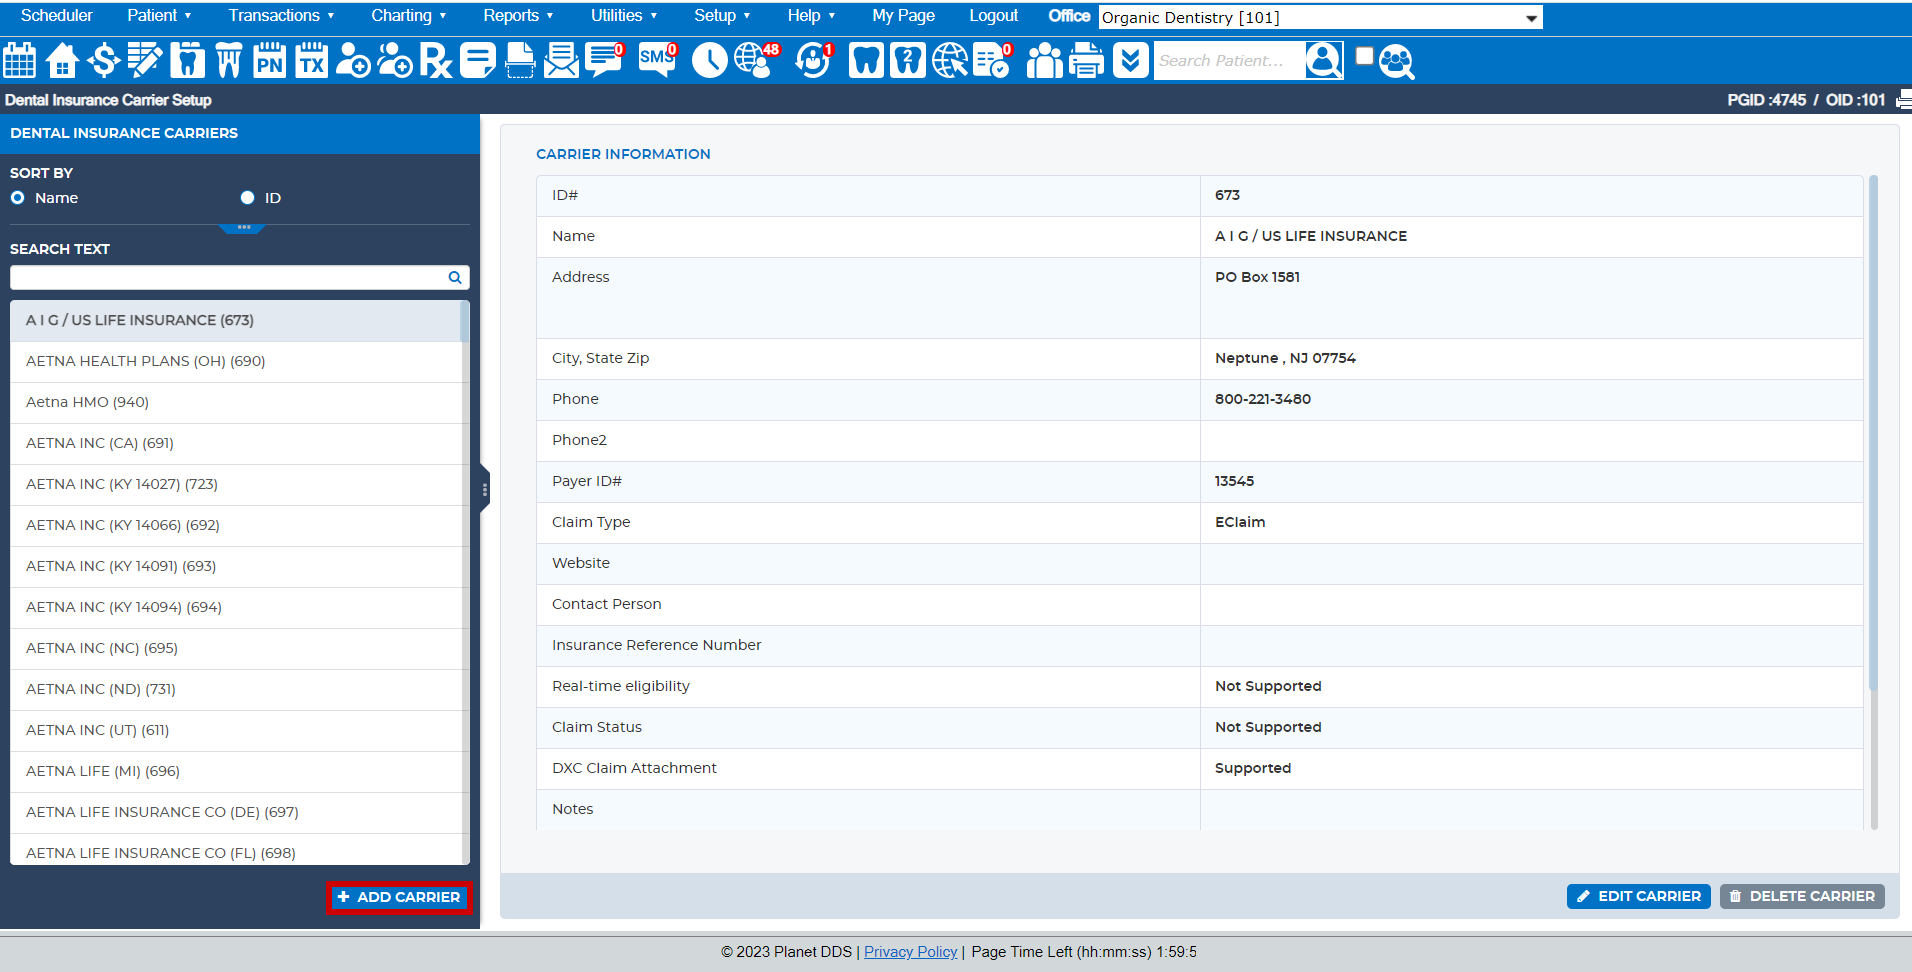Click Logout in the menu bar
The width and height of the screenshot is (1912, 972).
click(x=993, y=16)
